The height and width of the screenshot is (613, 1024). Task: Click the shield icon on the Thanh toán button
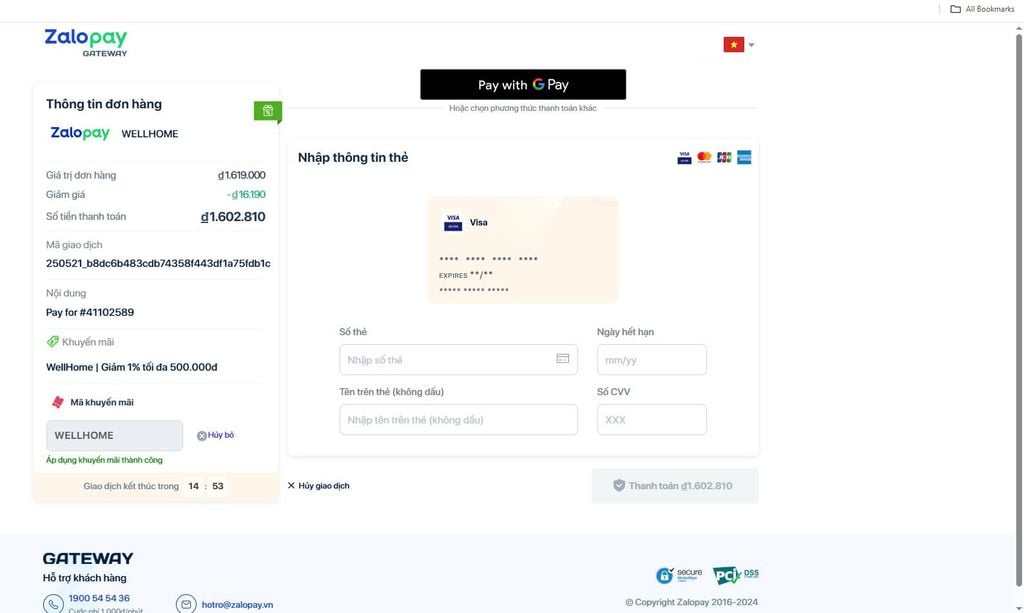(x=619, y=485)
